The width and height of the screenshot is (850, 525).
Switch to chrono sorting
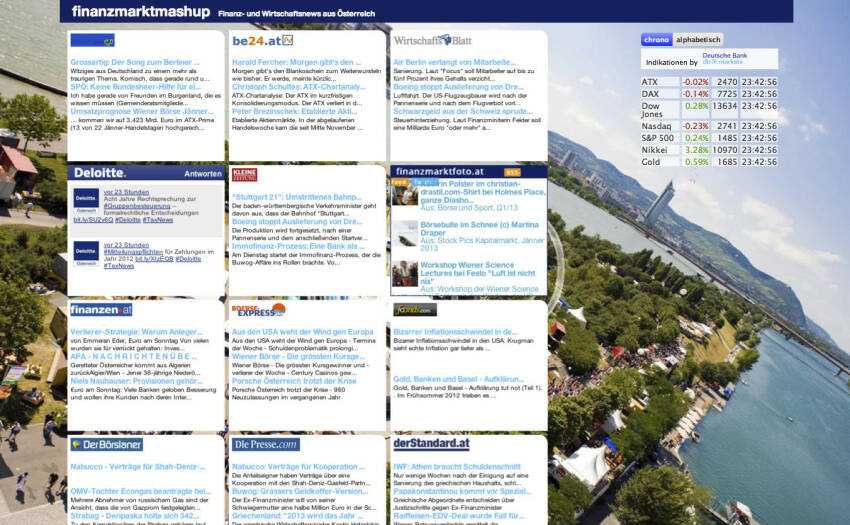(656, 40)
